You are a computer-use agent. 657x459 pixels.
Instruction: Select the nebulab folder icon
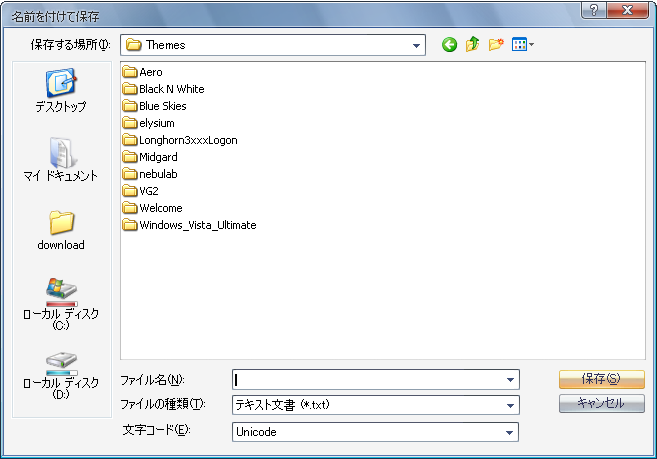tap(130, 174)
